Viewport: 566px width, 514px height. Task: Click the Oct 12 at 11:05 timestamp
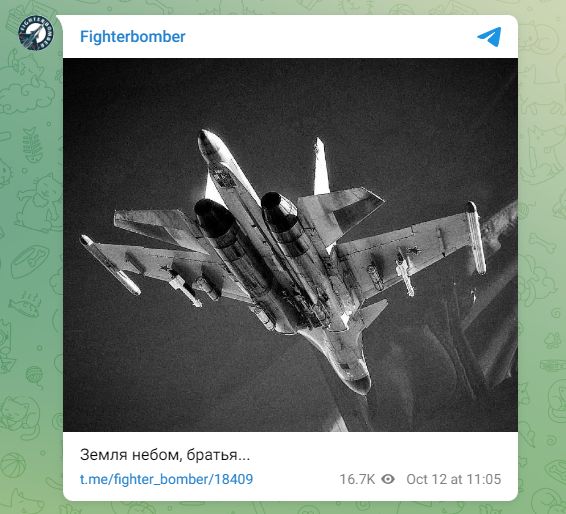click(x=454, y=479)
